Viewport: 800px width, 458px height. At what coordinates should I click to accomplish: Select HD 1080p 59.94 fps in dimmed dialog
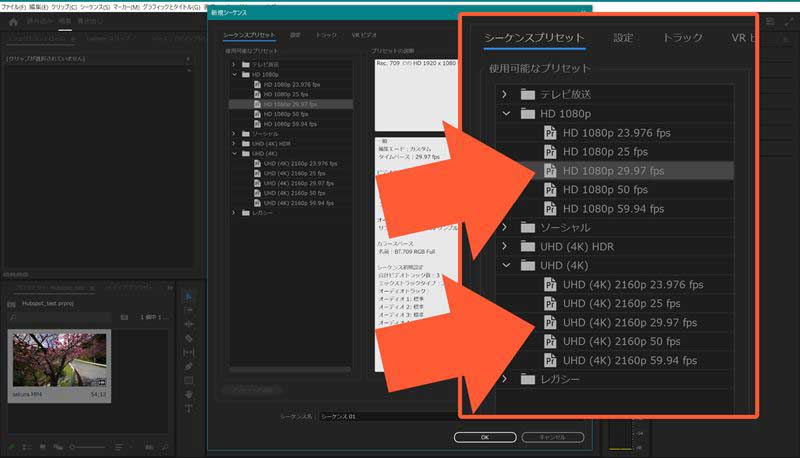(290, 124)
